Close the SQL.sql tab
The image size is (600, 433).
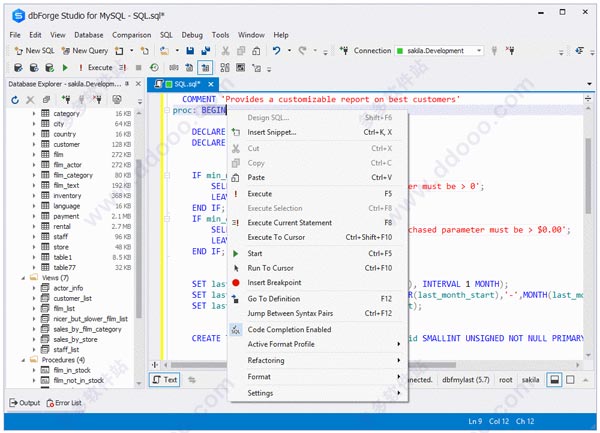[x=211, y=84]
